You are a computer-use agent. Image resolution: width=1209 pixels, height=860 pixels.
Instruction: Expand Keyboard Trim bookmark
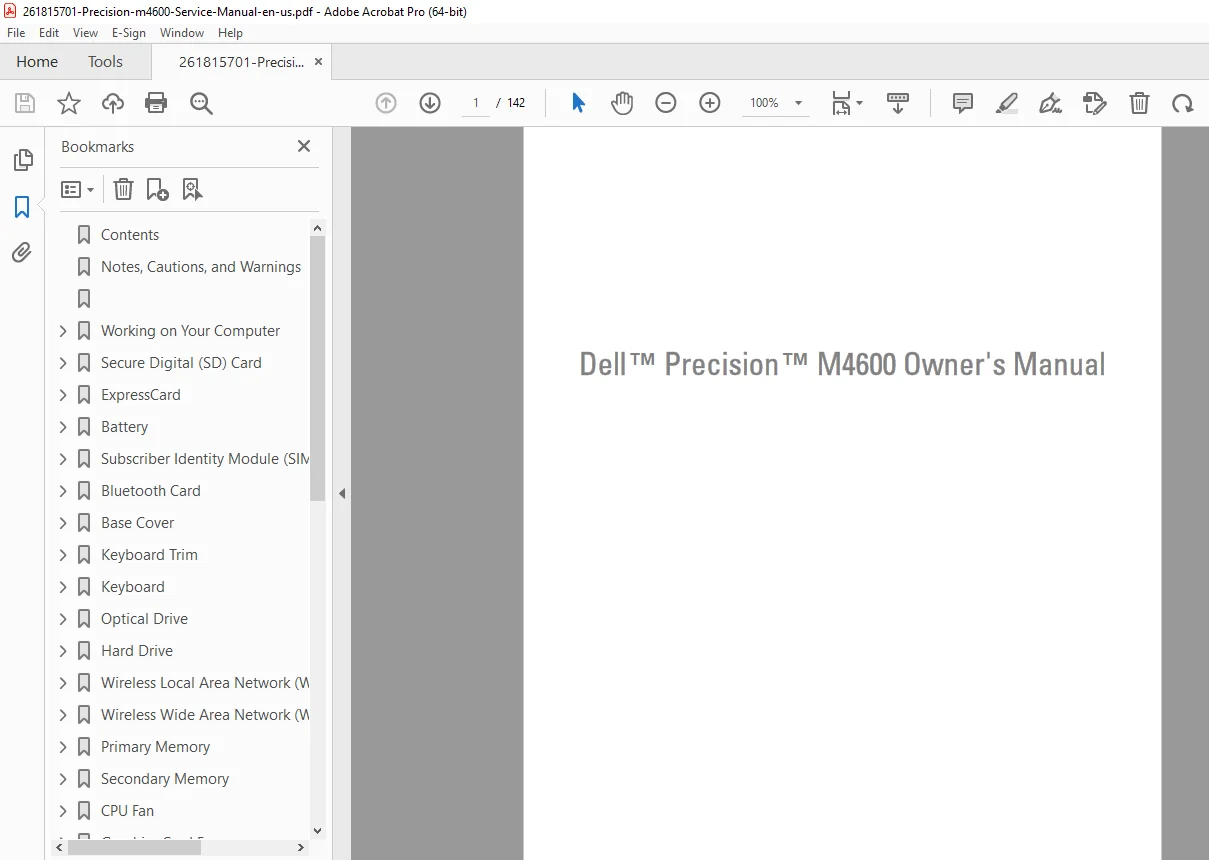tap(63, 555)
